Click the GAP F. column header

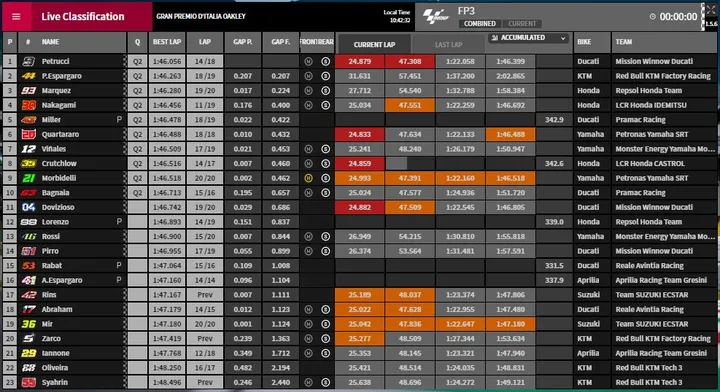click(281, 42)
